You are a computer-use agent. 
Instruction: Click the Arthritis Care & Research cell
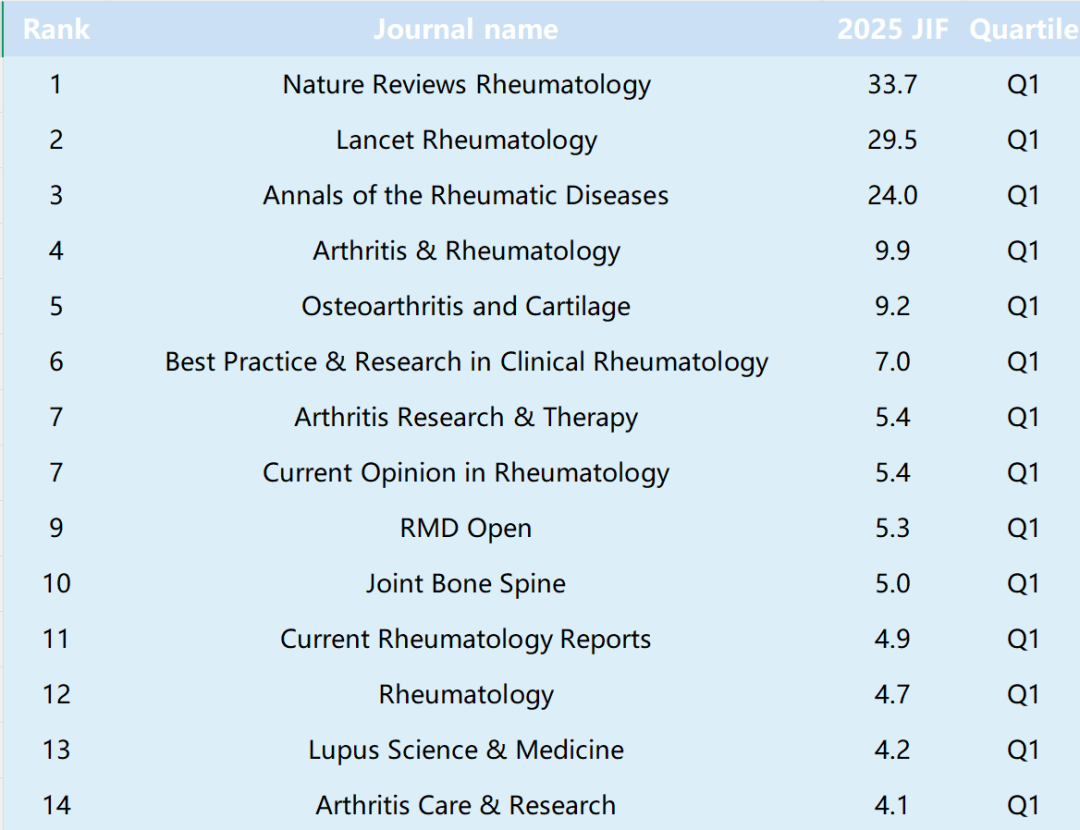tap(466, 805)
